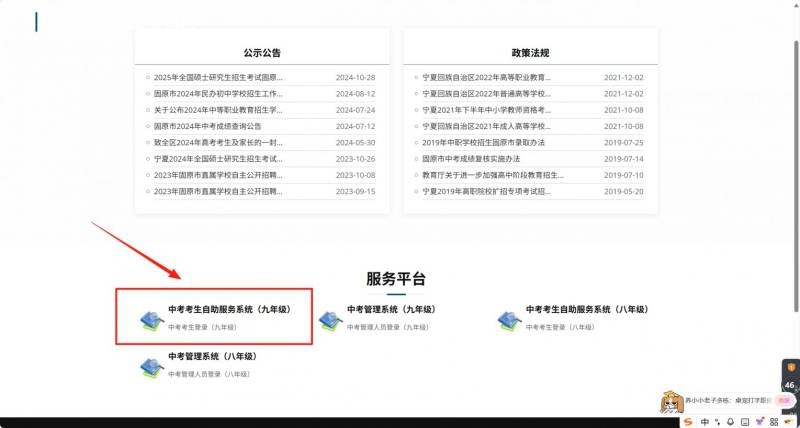Click the Sogou input method S icon

pyautogui.click(x=688, y=422)
